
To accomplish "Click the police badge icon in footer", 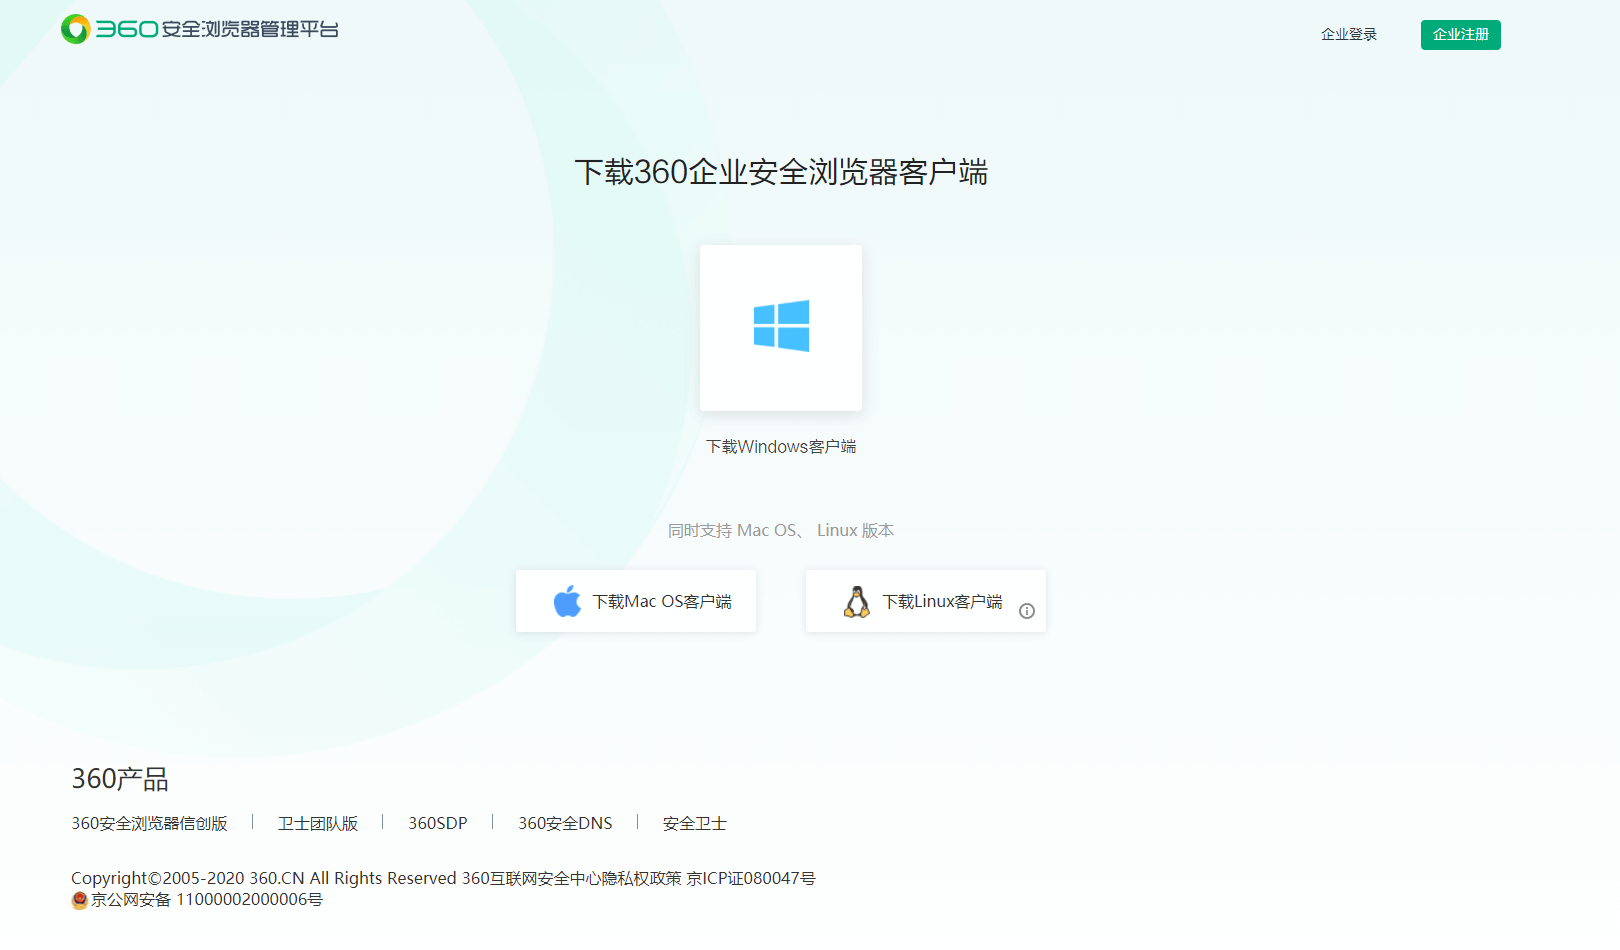I will (x=80, y=900).
